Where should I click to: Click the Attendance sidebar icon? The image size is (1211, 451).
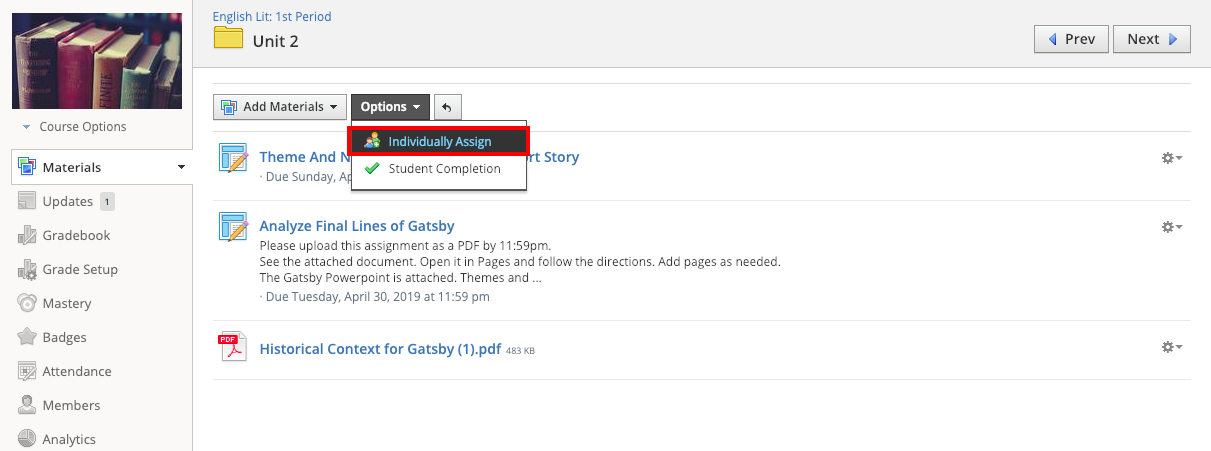coord(27,372)
